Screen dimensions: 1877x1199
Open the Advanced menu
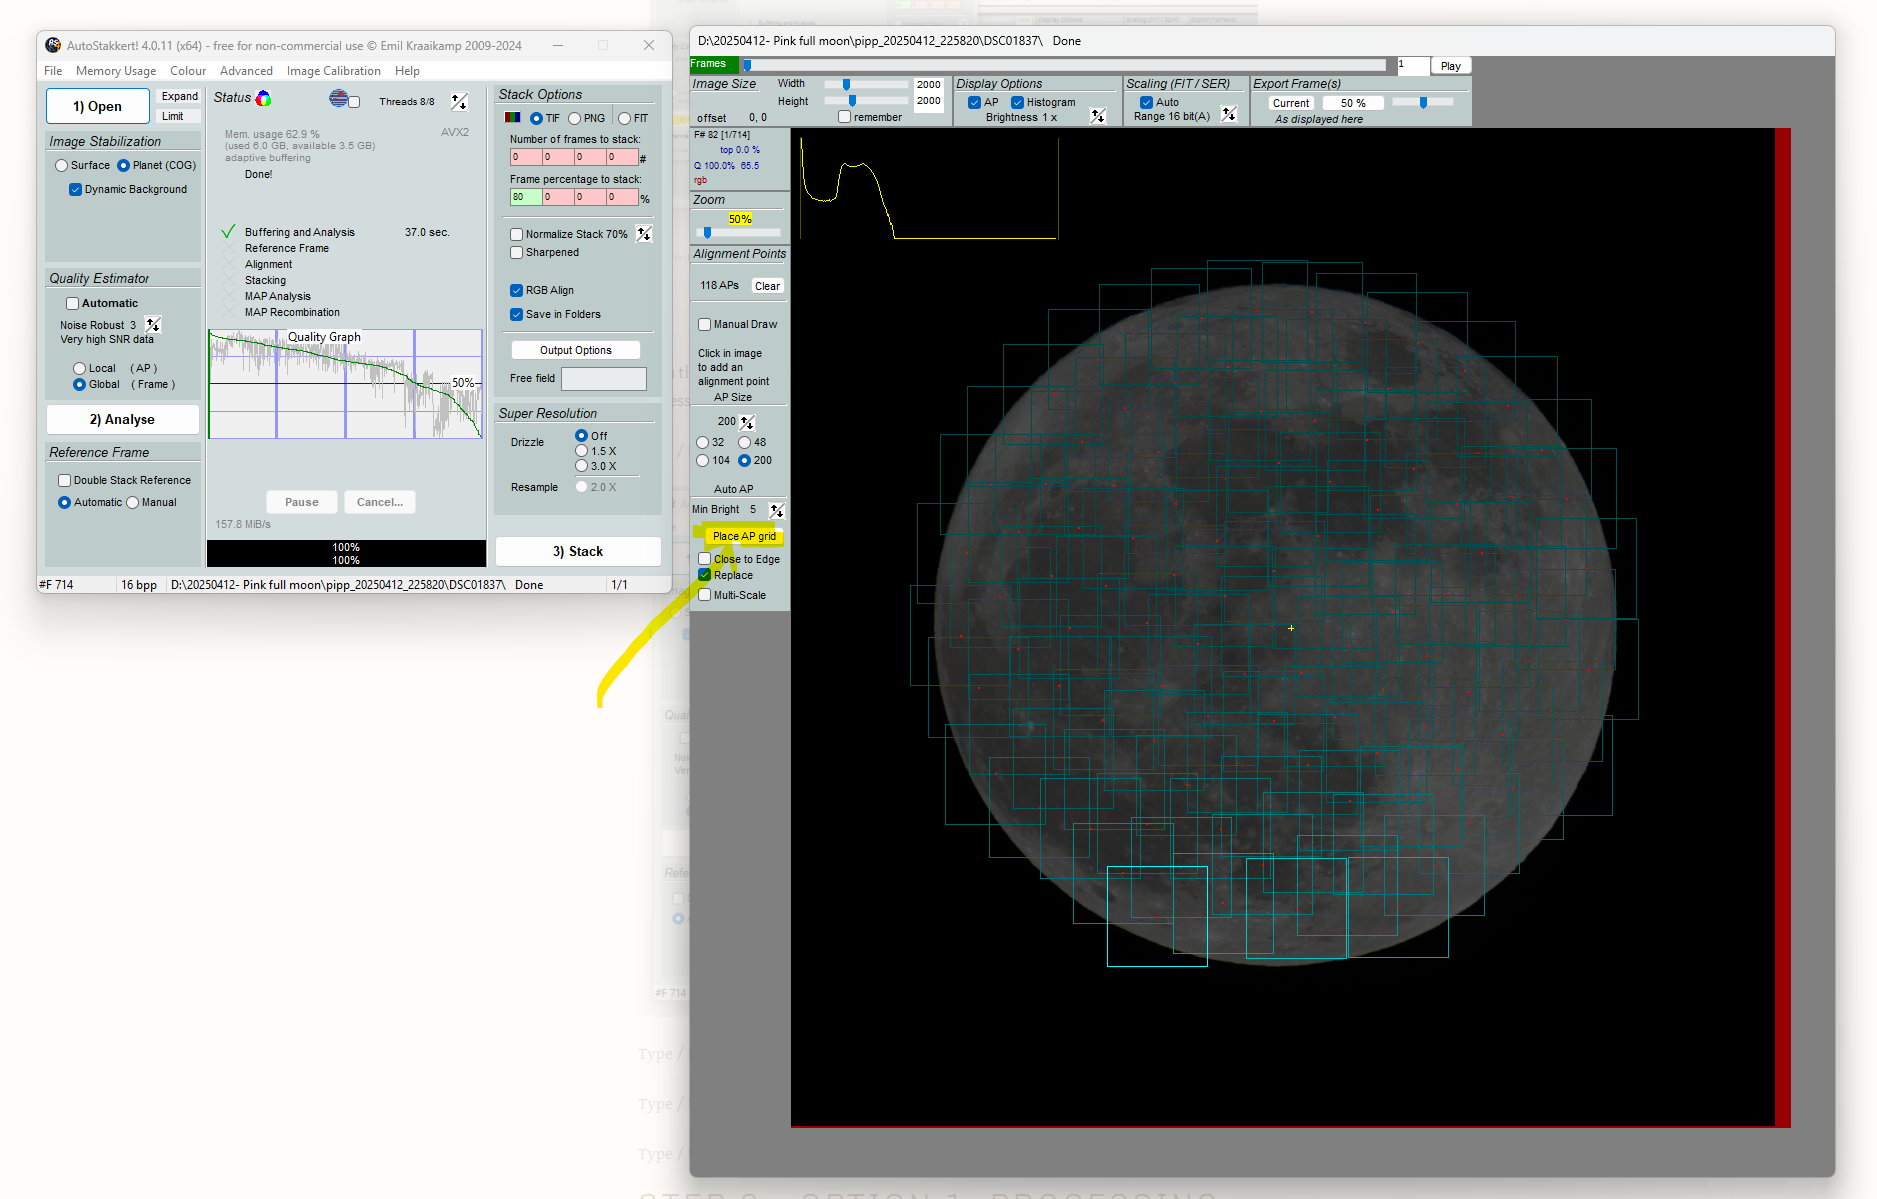click(x=246, y=70)
